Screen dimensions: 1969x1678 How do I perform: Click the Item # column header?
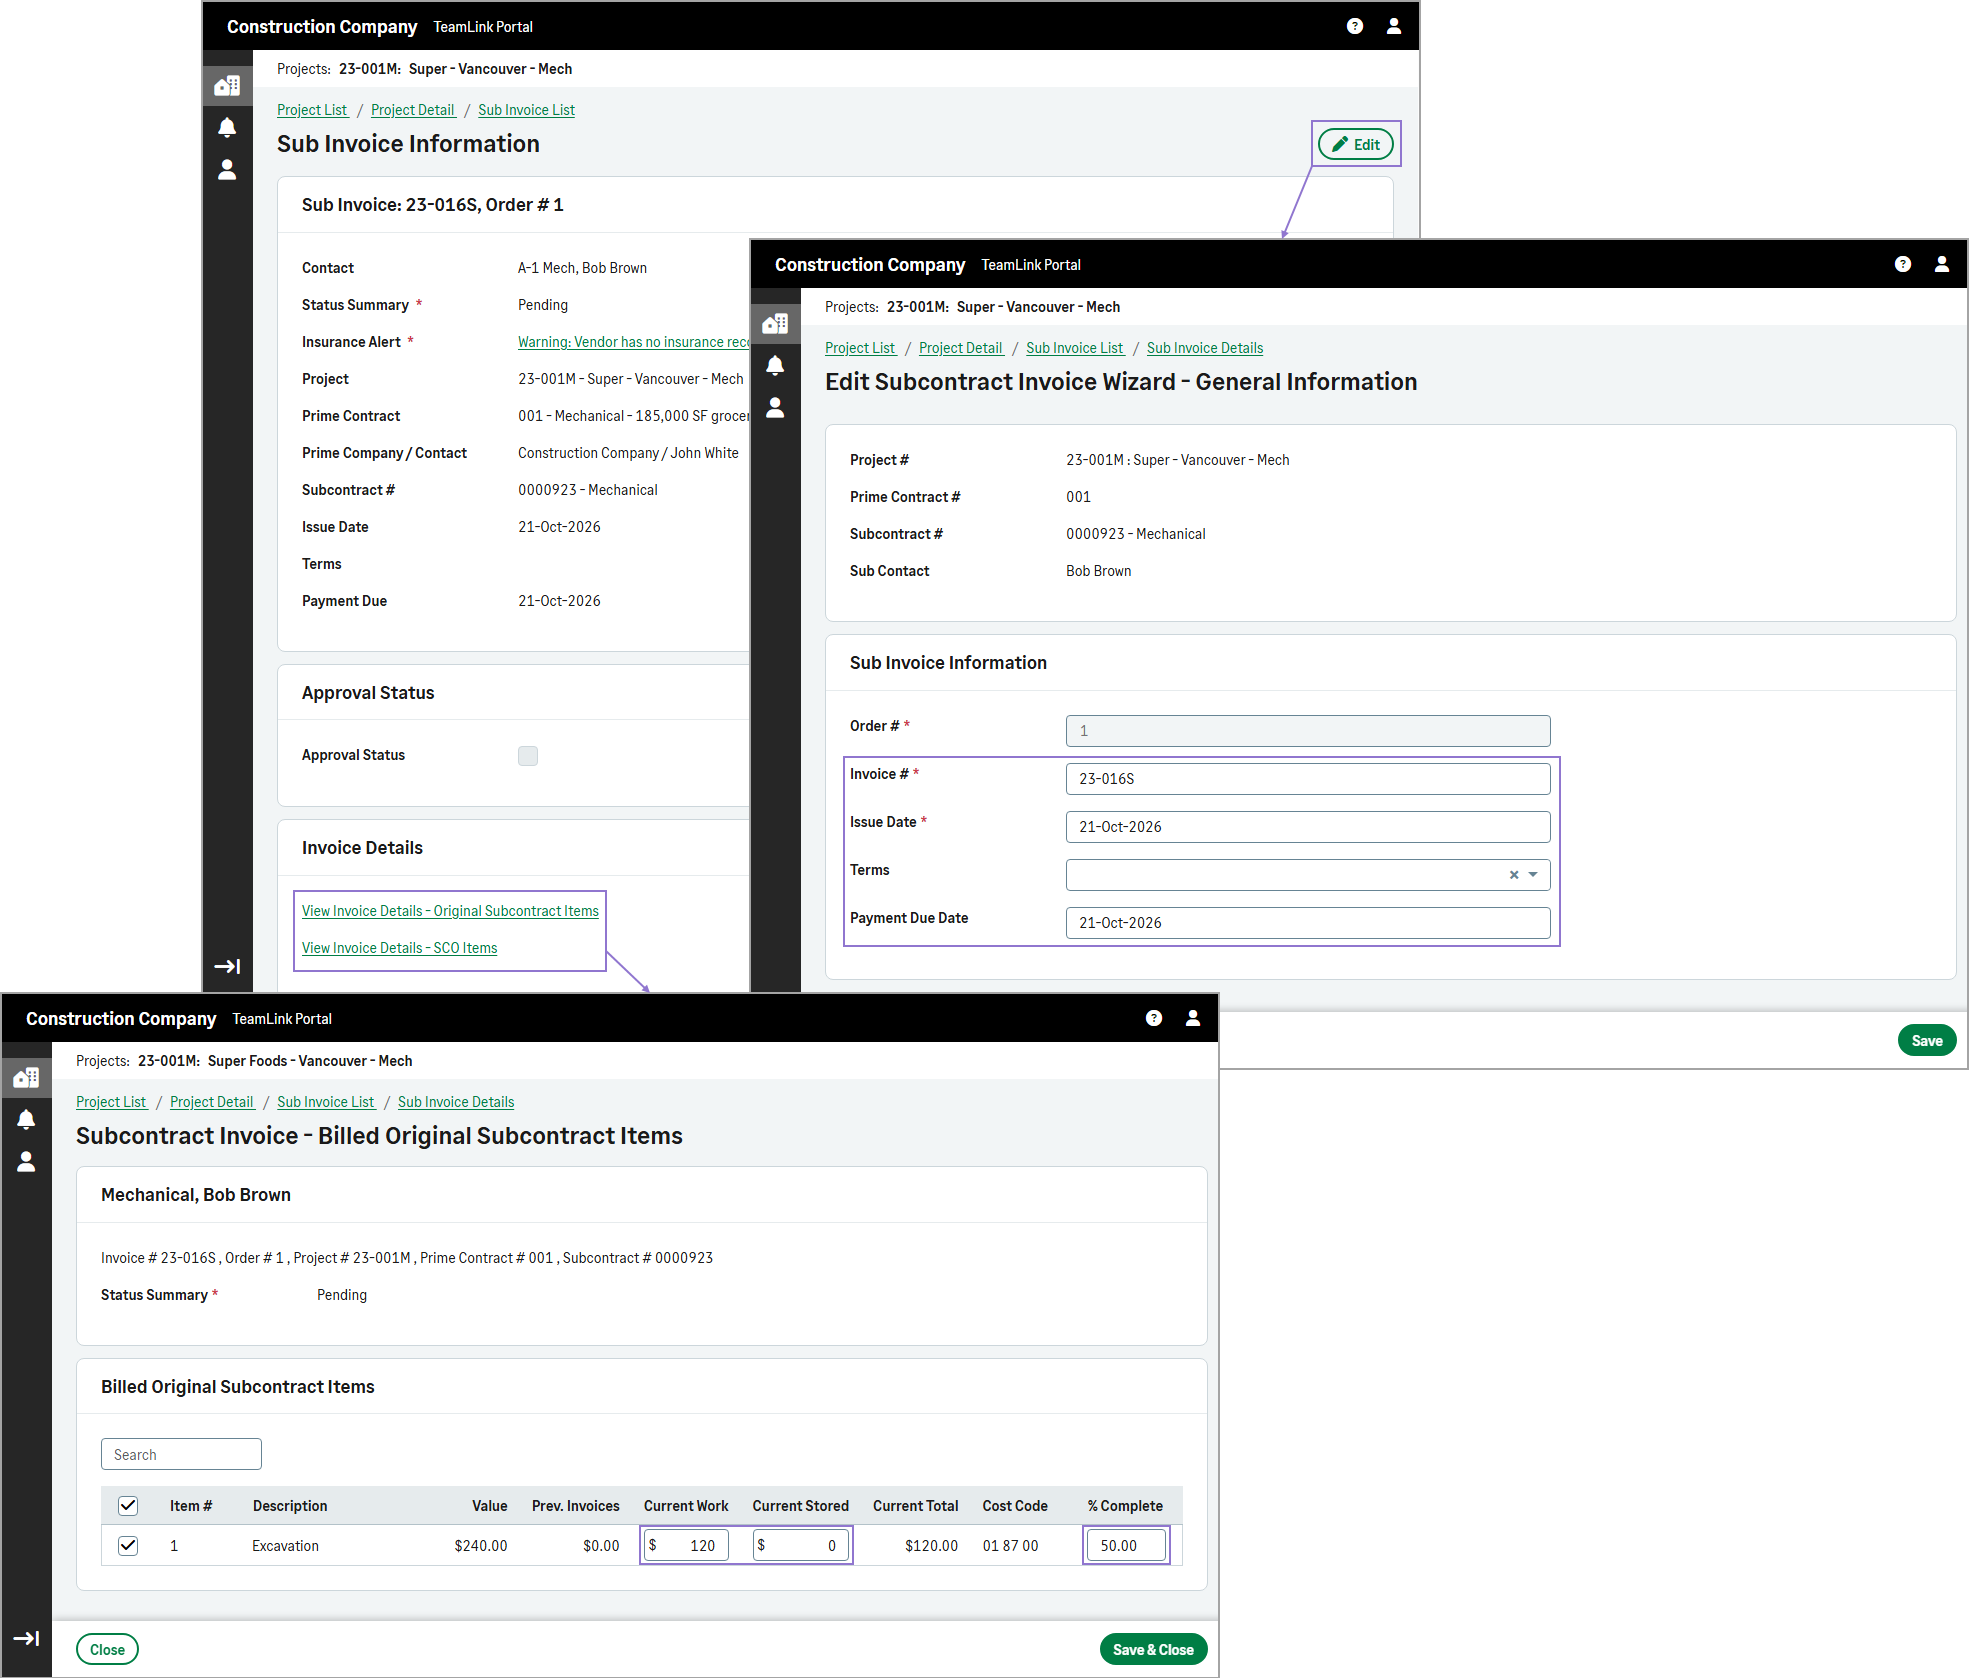(191, 1506)
